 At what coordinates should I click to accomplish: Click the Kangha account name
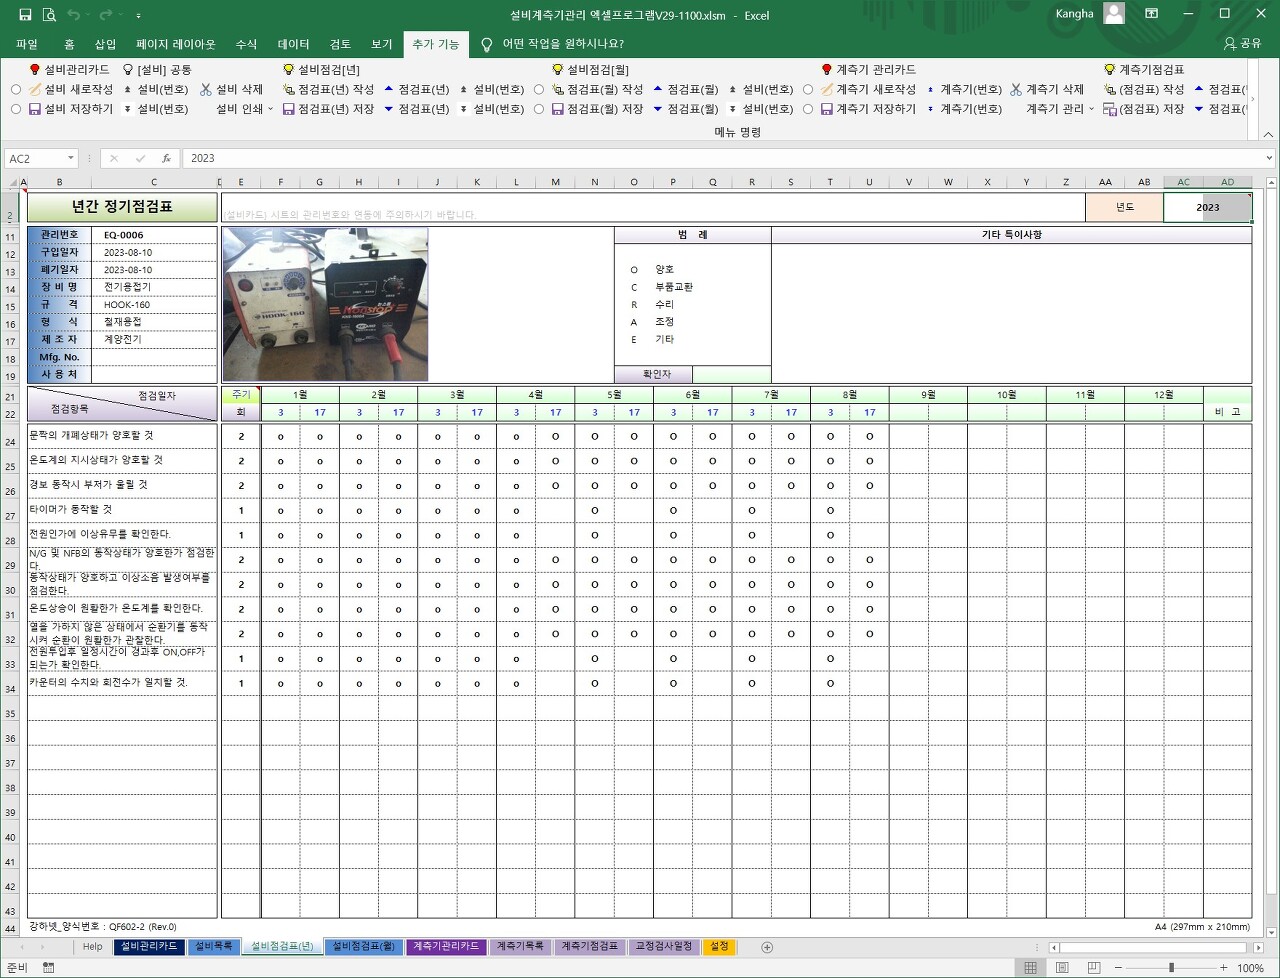[x=1074, y=14]
